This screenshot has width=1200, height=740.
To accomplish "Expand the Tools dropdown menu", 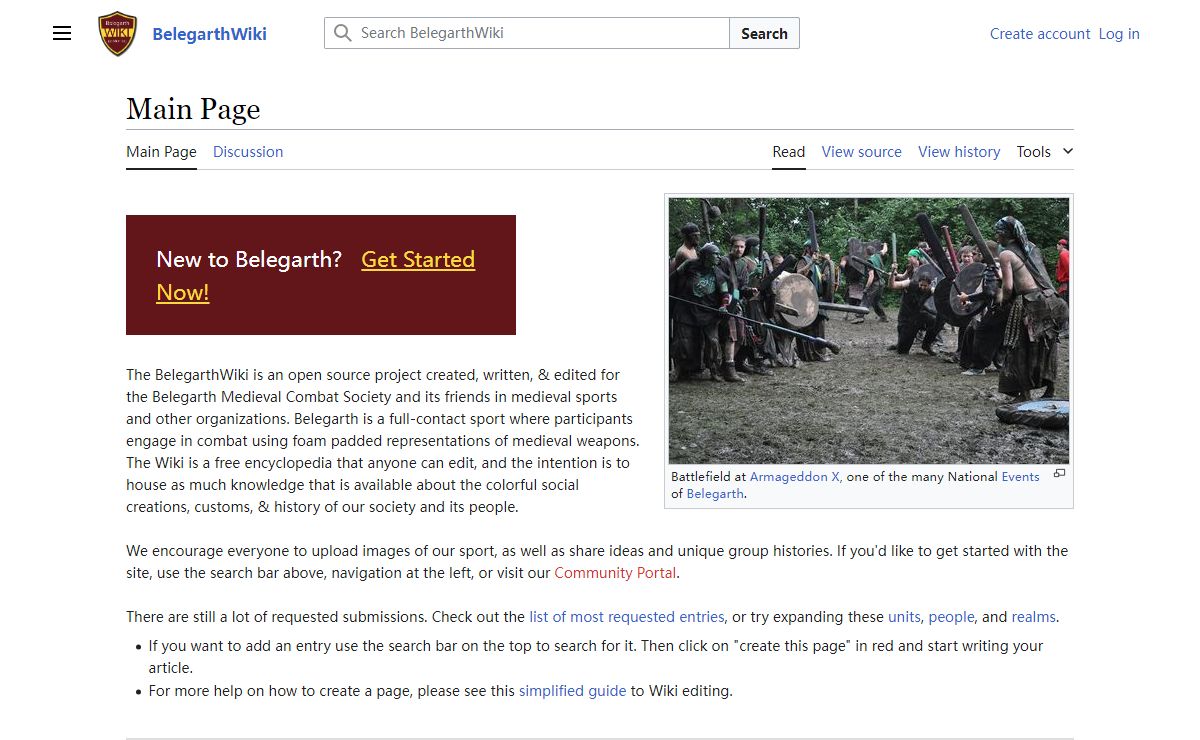I will tap(1045, 152).
